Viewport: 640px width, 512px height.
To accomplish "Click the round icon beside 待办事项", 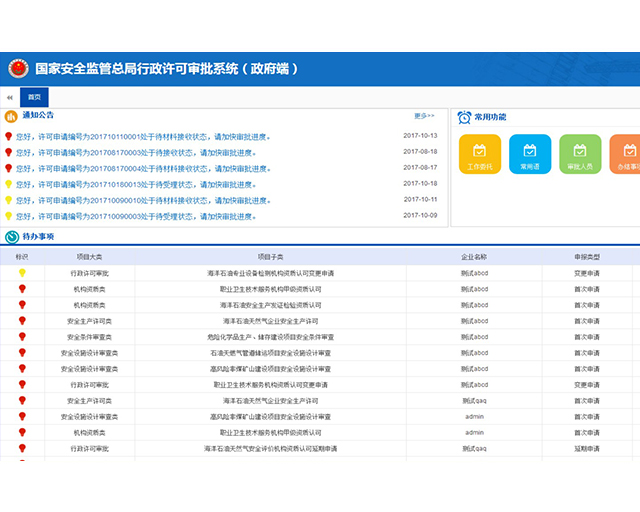I will tap(12, 237).
